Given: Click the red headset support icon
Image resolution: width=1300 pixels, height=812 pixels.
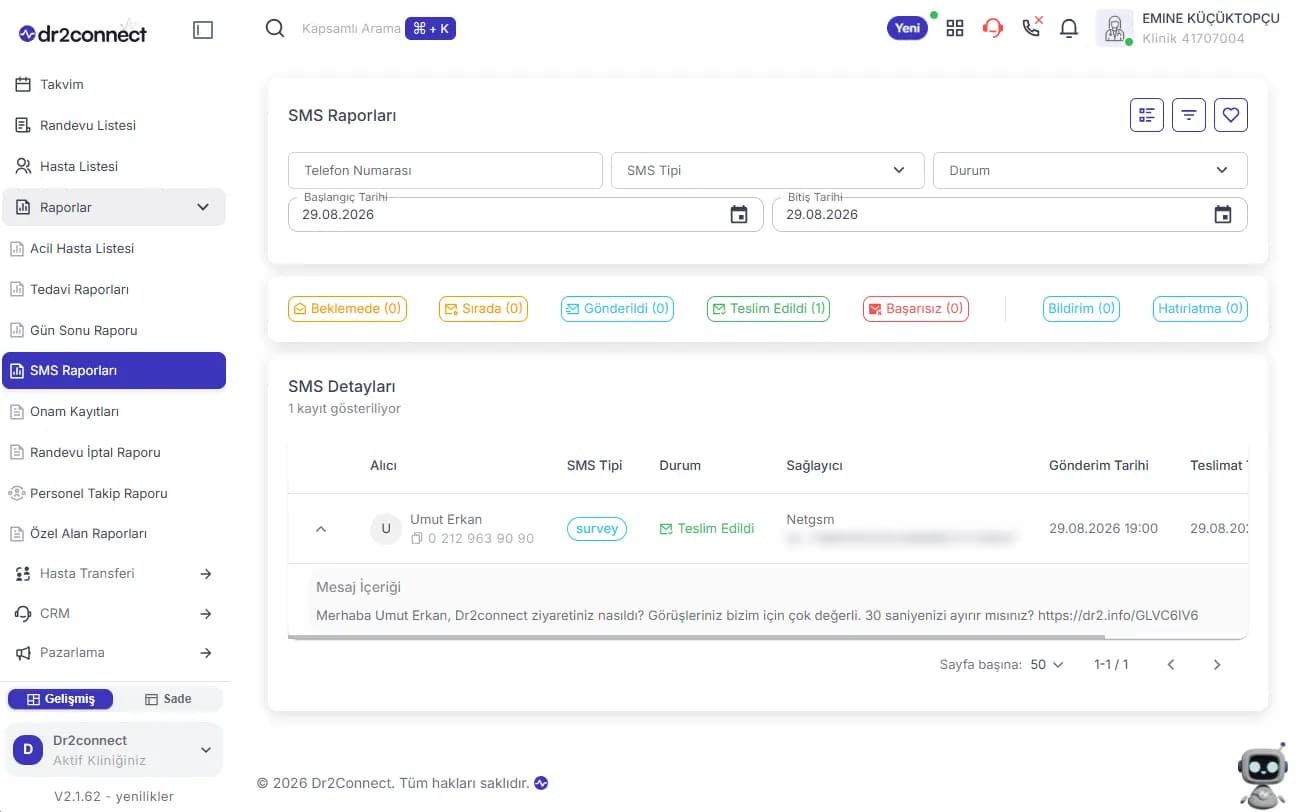Looking at the screenshot, I should click(x=993, y=28).
